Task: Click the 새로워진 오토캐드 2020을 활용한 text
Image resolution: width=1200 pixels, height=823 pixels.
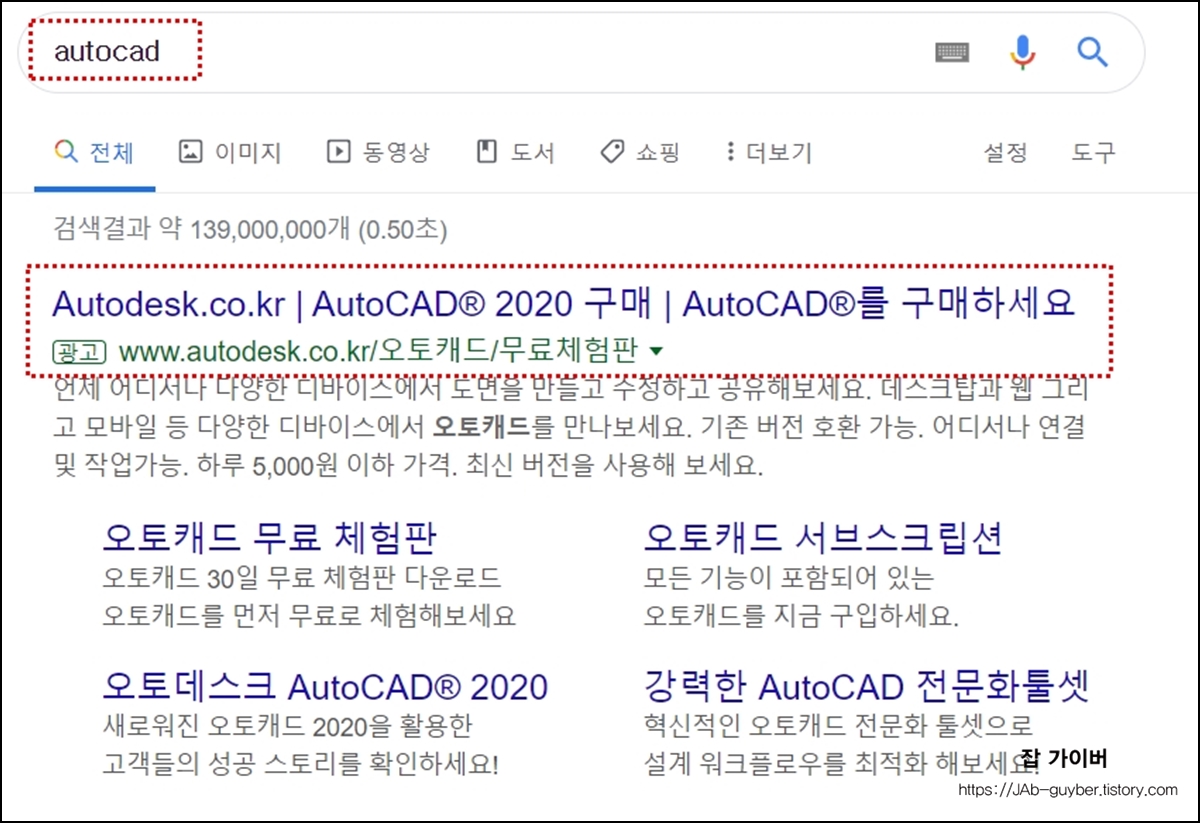Action: (287, 724)
